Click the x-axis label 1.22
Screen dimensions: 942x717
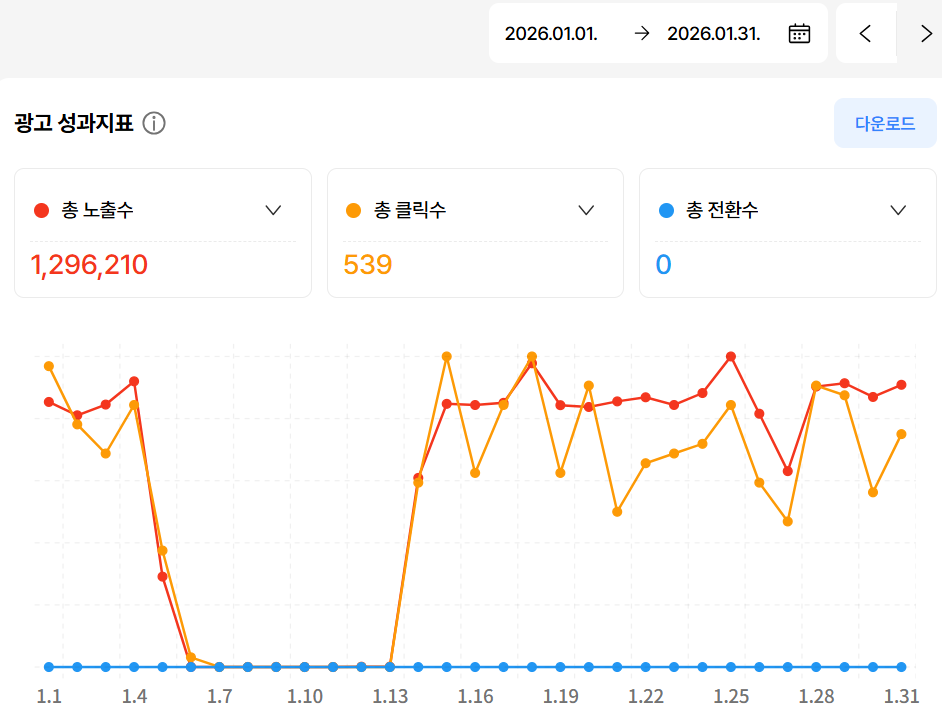646,697
